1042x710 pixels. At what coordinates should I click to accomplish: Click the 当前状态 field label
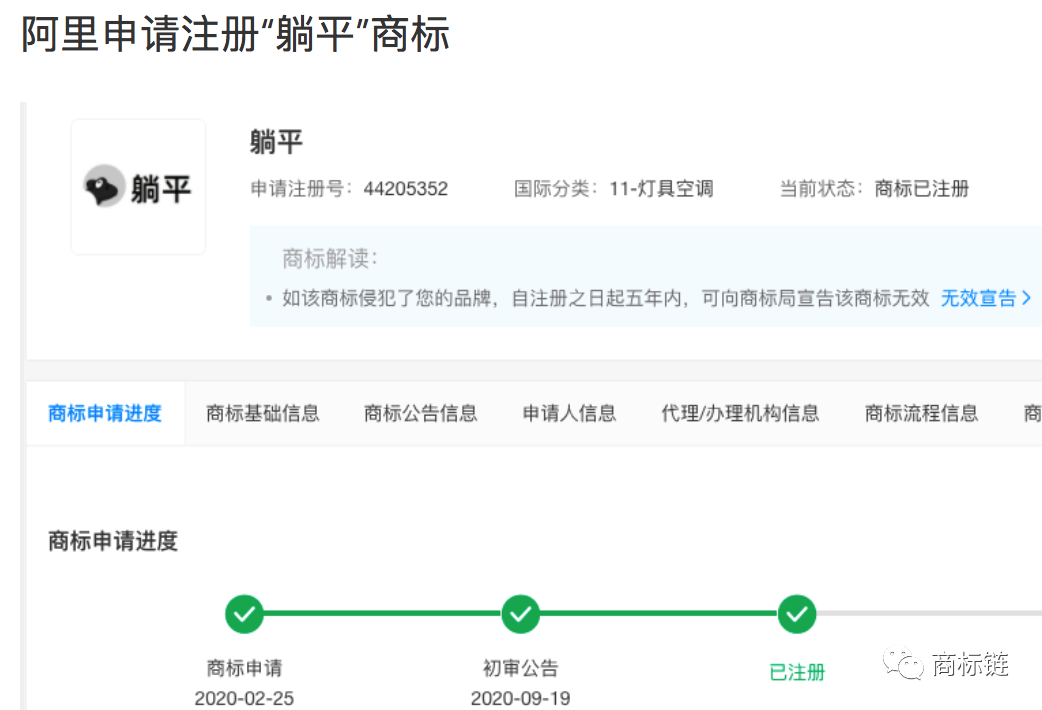click(821, 189)
